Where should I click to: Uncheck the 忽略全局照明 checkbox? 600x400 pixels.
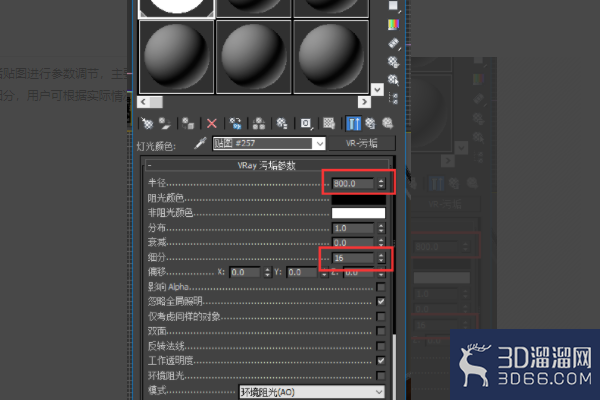pos(381,301)
